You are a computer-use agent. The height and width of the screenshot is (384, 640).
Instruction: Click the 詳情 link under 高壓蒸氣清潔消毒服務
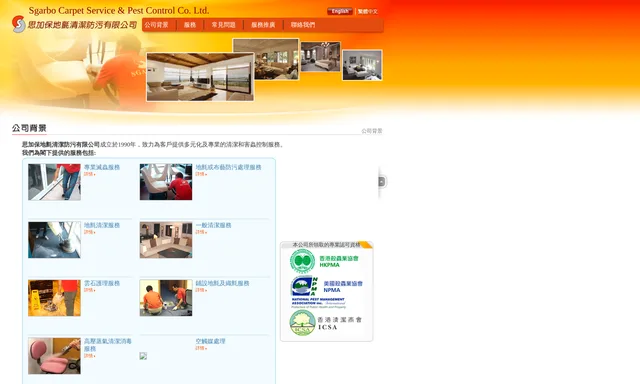coord(90,356)
